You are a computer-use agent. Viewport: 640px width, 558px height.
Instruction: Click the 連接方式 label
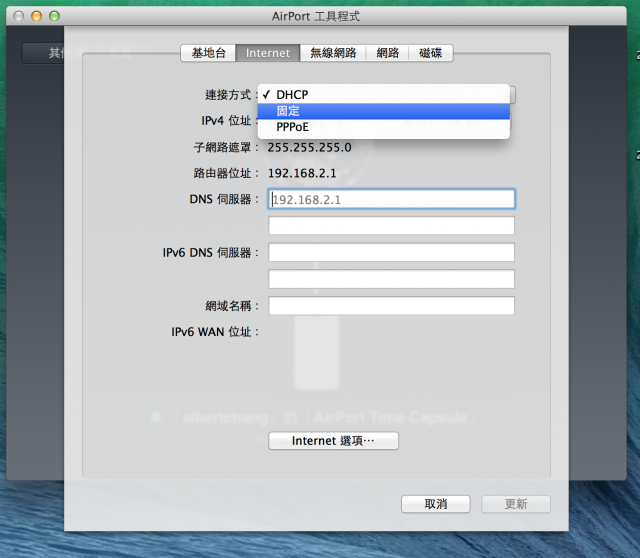coord(231,95)
